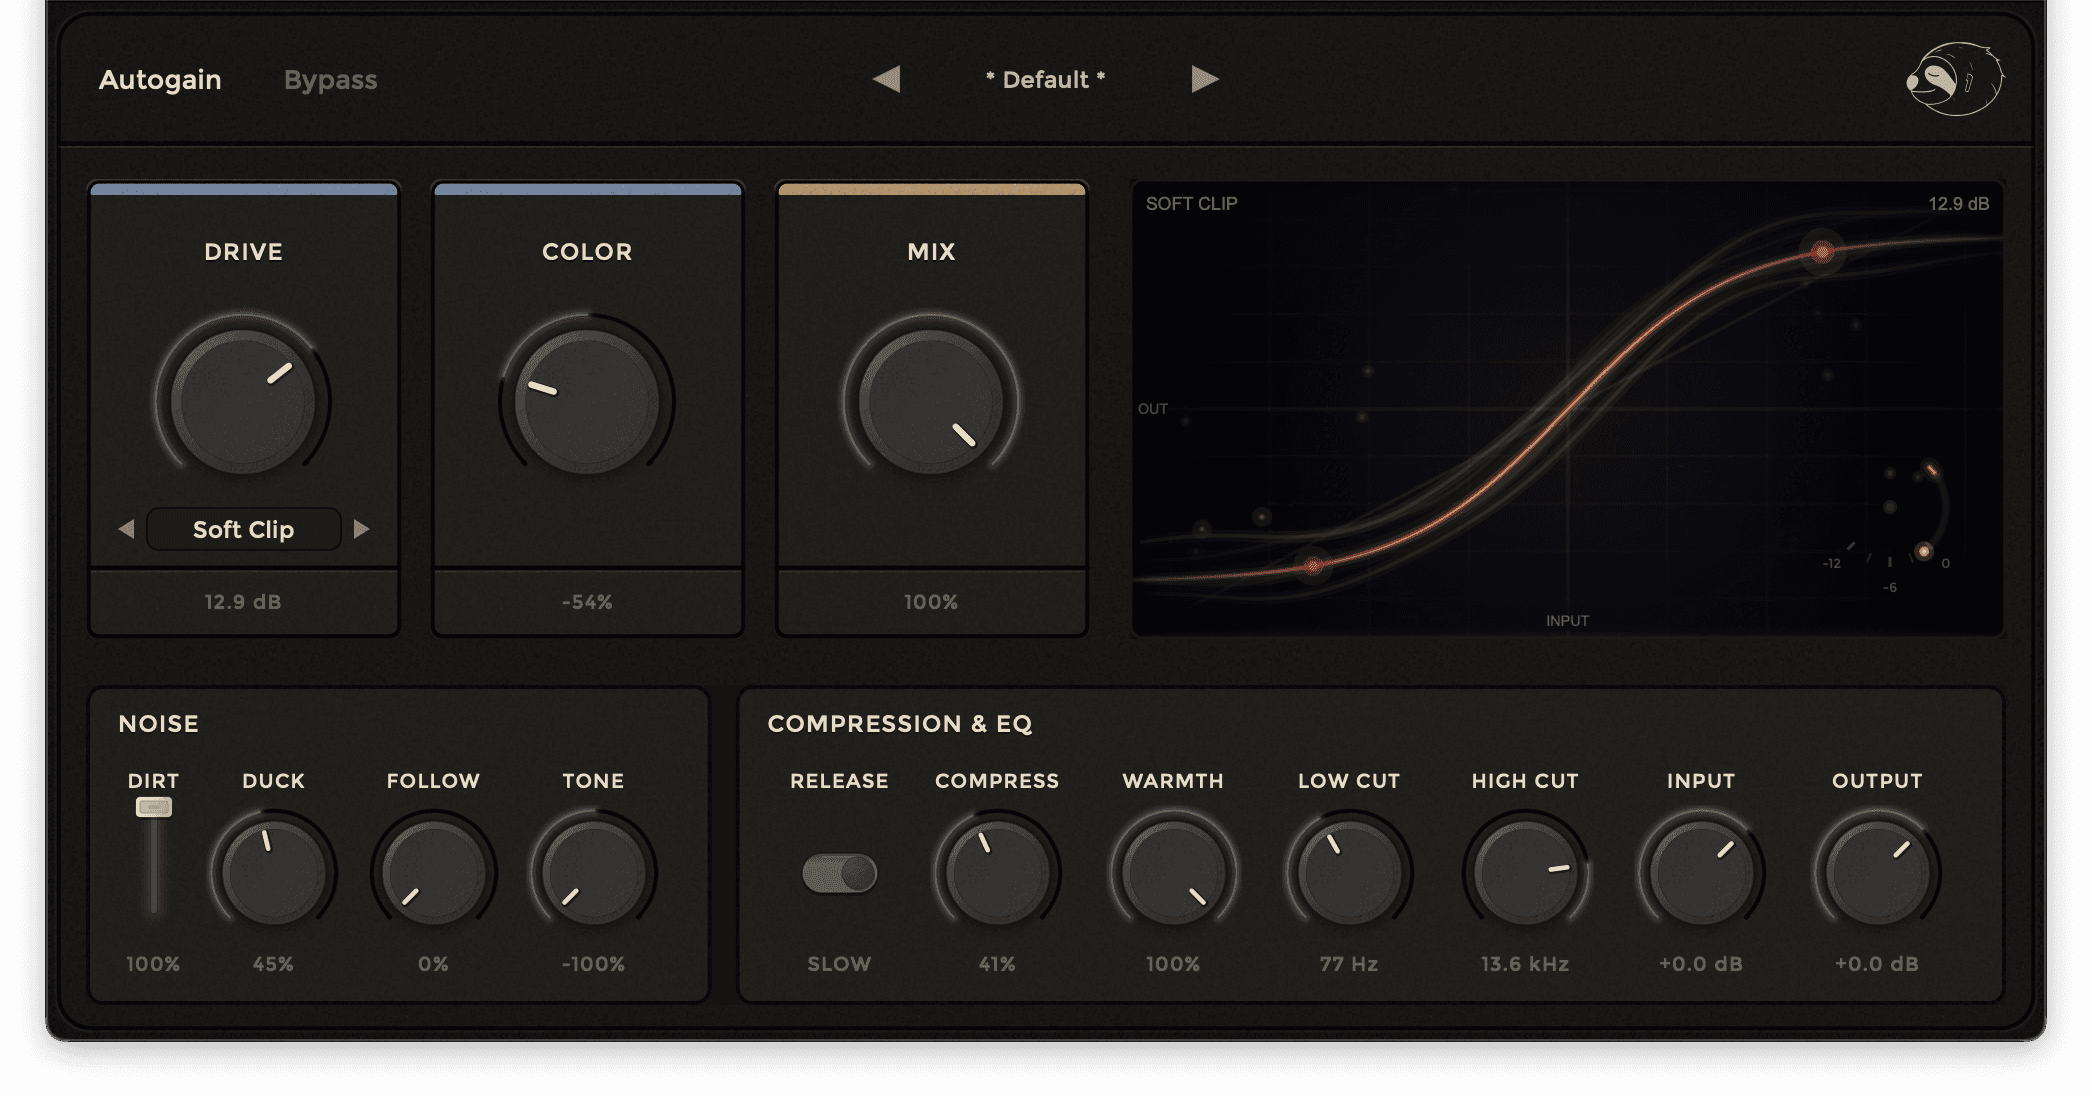Click the High Cut knob
This screenshot has height=1095, width=2092.
click(x=1525, y=873)
